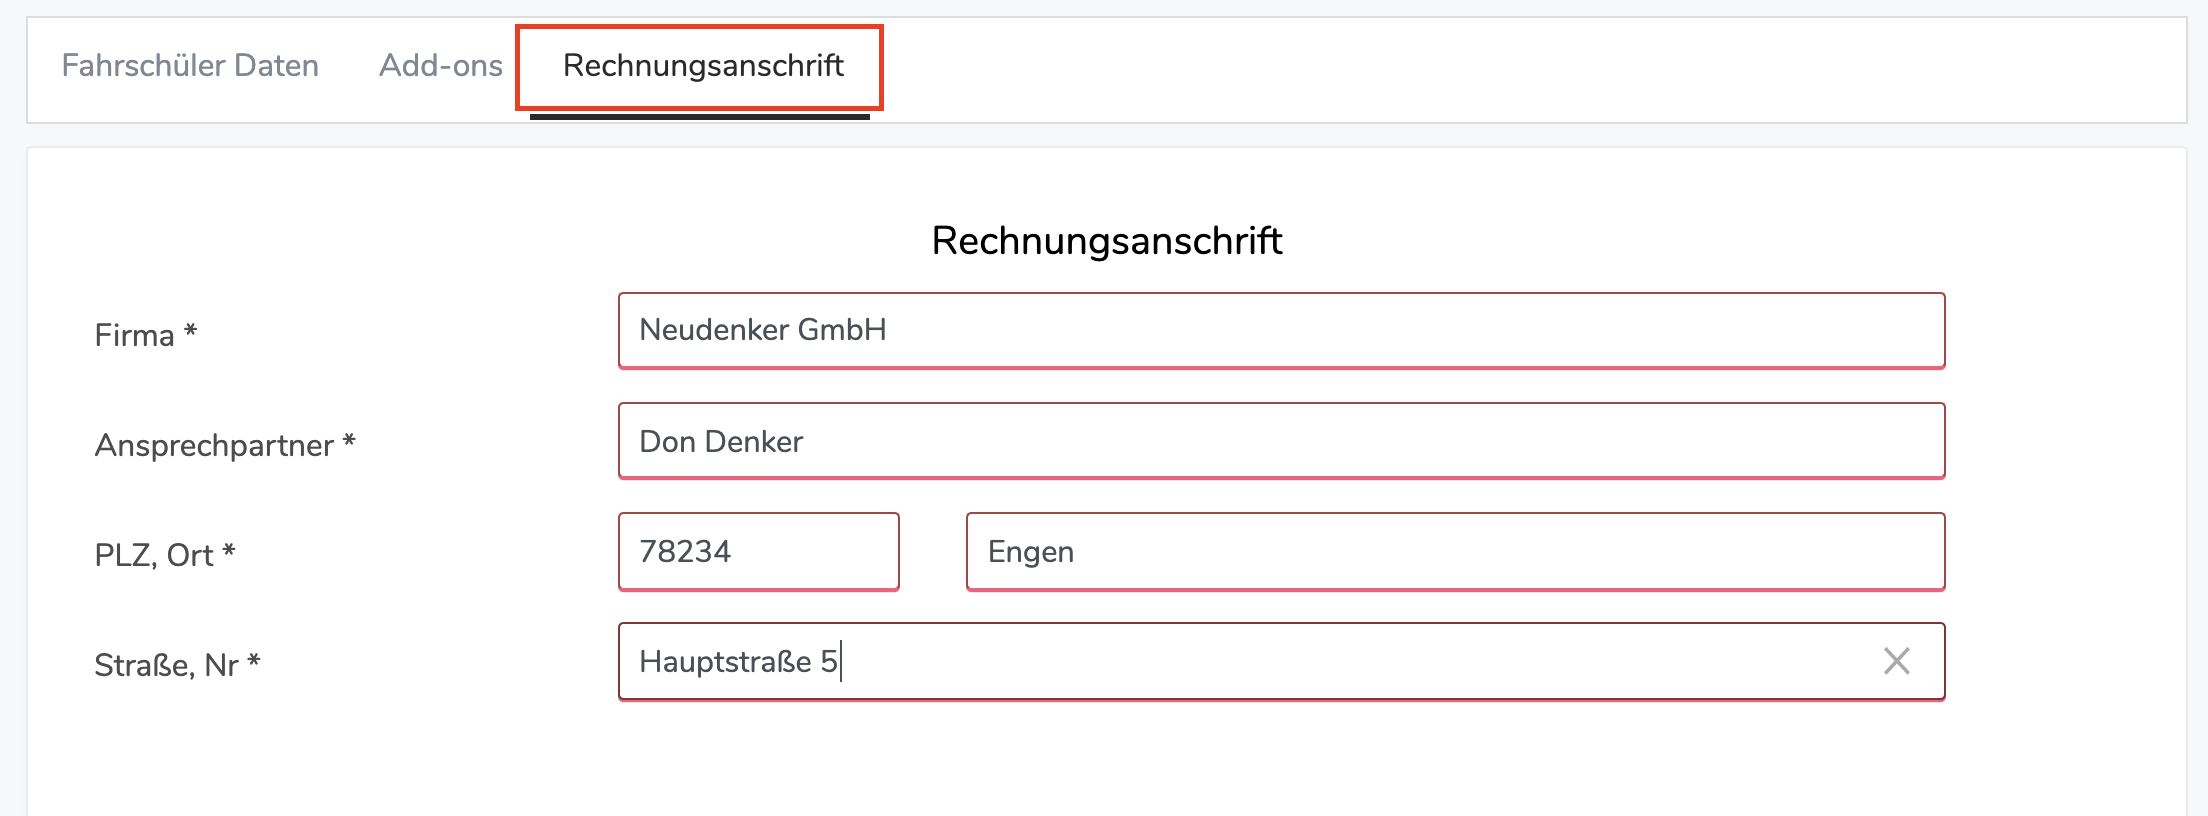Click the Rechnungsanschrift form heading
Image resolution: width=2208 pixels, height=816 pixels.
coord(1107,241)
